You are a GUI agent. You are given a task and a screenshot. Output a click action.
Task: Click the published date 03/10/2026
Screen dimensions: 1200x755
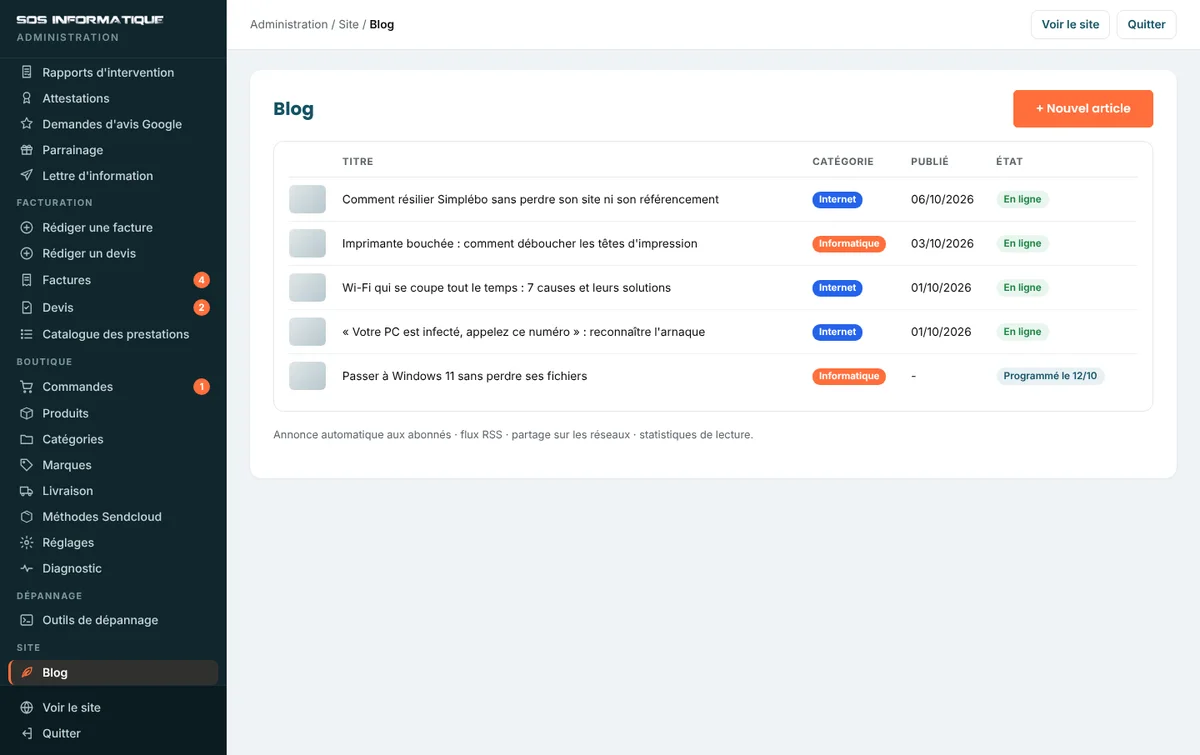click(x=942, y=243)
